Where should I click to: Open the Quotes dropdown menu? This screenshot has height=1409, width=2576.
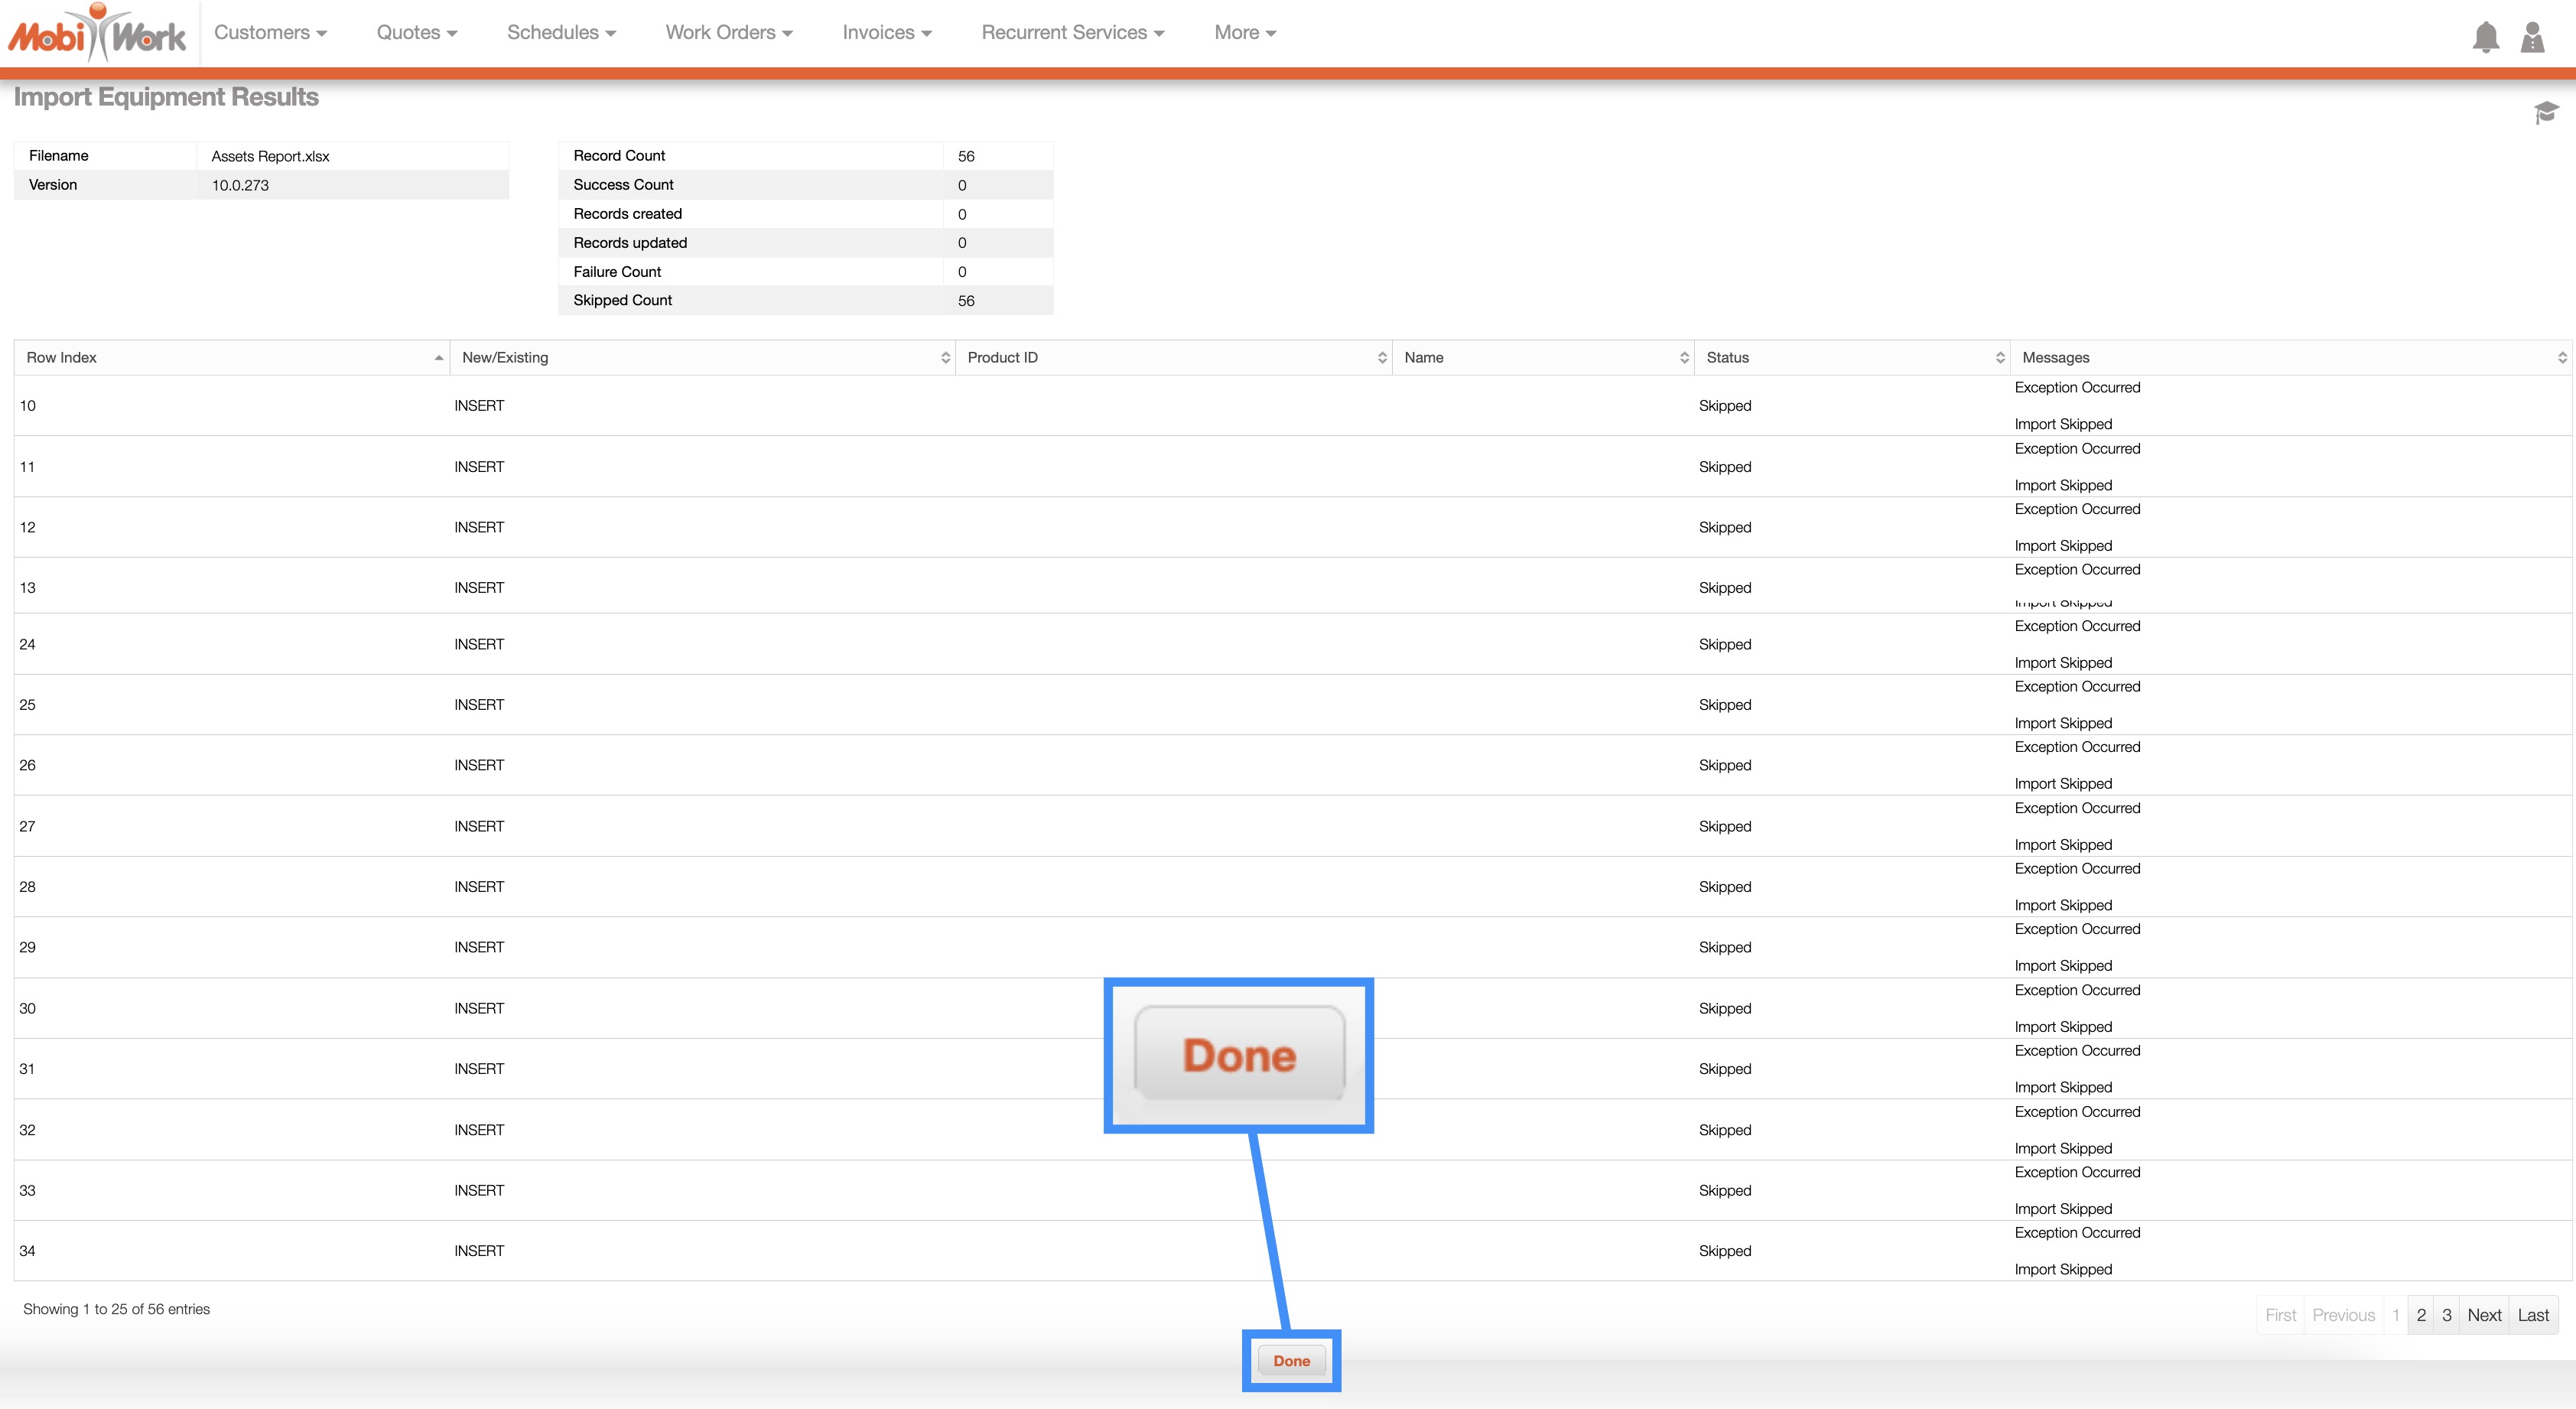point(416,33)
